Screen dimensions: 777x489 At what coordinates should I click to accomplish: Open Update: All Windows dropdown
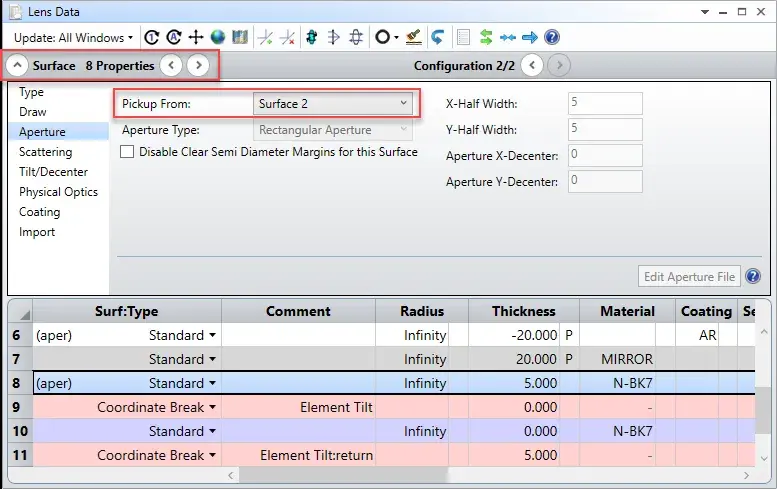73,38
